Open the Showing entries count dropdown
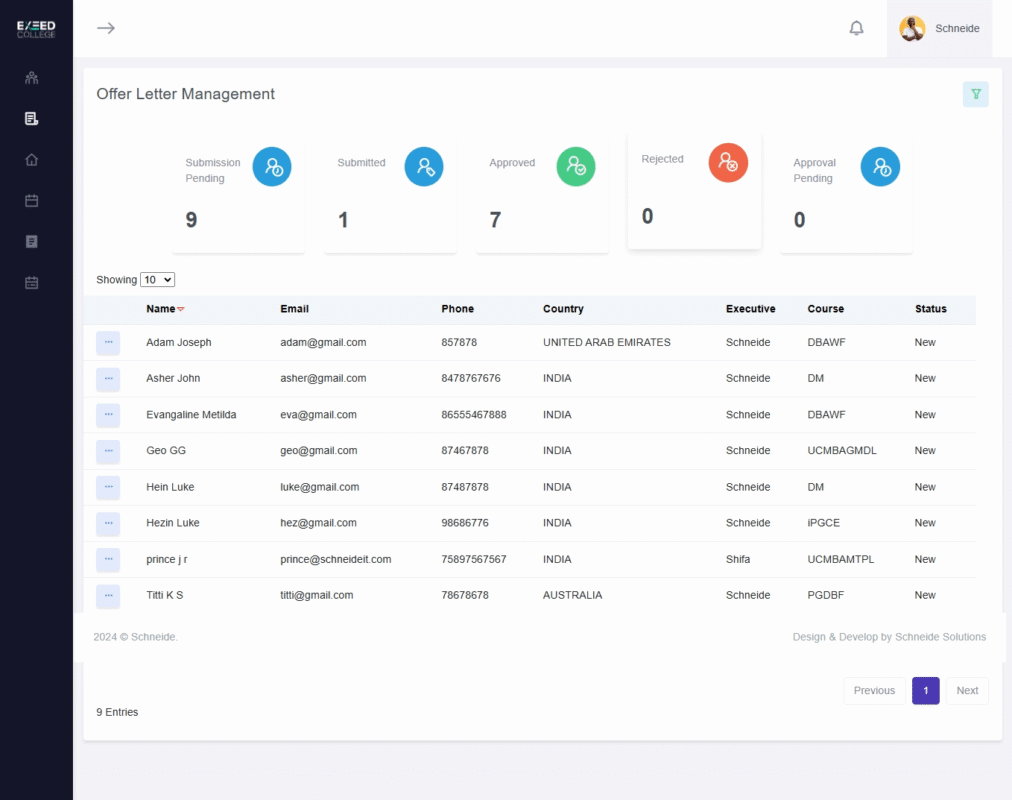Viewport: 1012px width, 800px height. (157, 280)
